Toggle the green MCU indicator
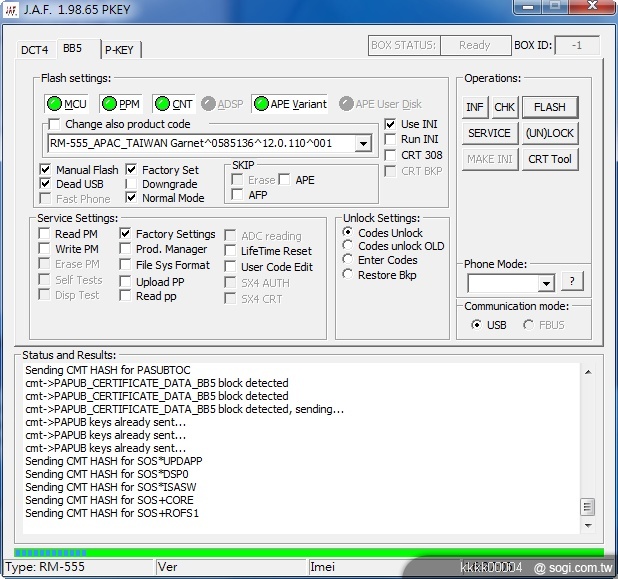The height and width of the screenshot is (579, 618). click(x=67, y=104)
